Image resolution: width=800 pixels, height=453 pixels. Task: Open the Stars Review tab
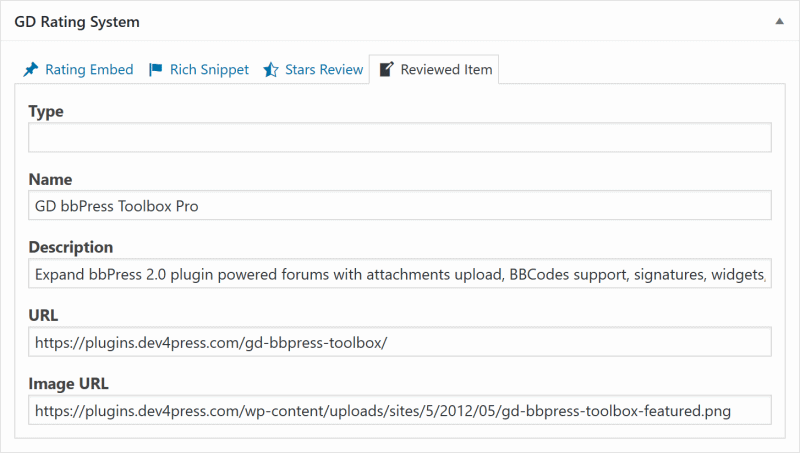313,69
